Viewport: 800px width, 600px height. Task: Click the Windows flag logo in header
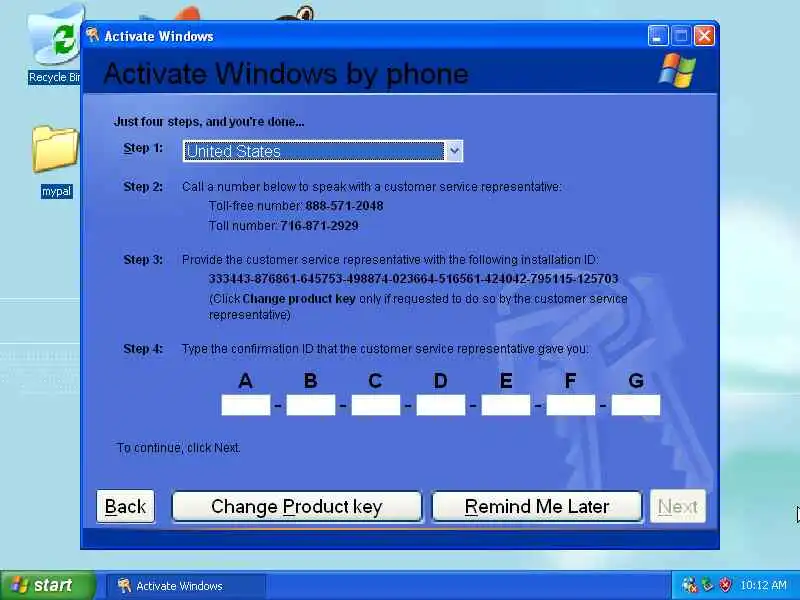[x=678, y=70]
